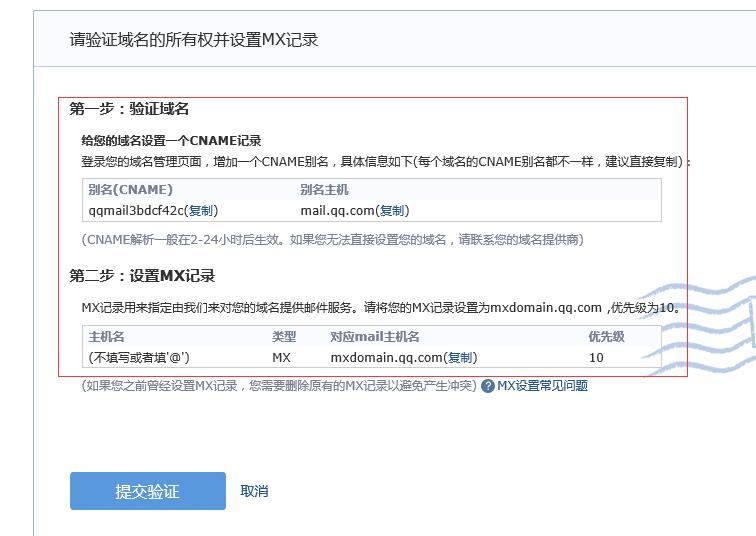Click the 第一步：验证域名 heading
The image size is (756, 536).
point(129,109)
